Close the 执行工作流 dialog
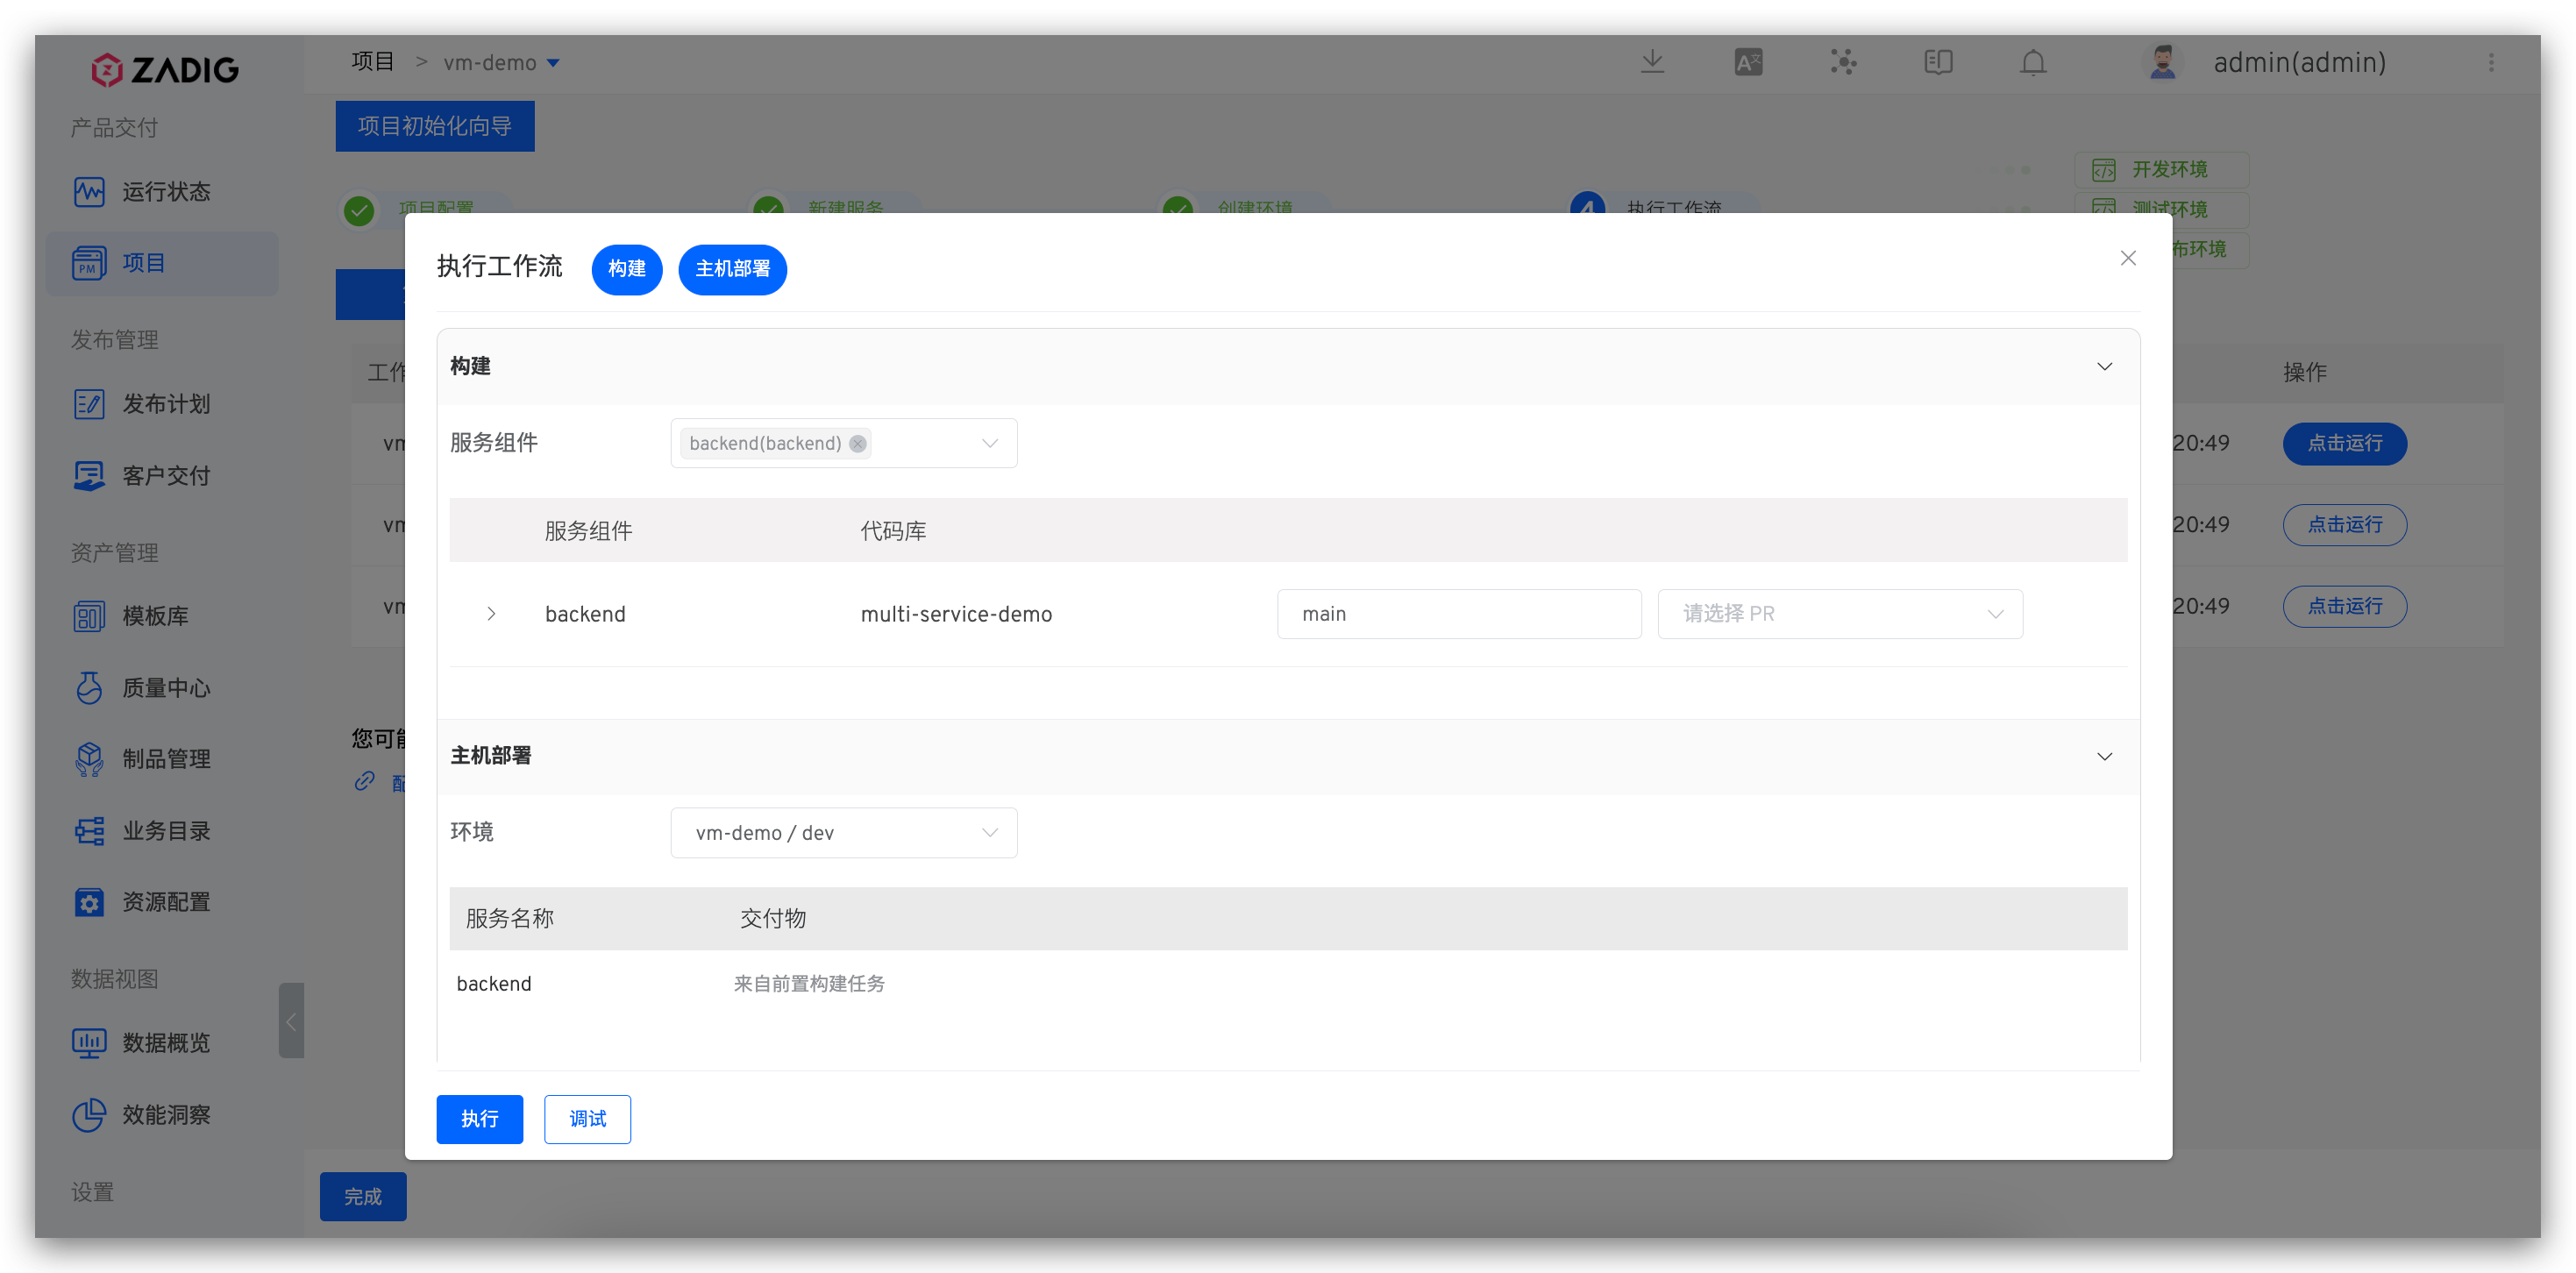This screenshot has height=1273, width=2576. [x=2128, y=258]
